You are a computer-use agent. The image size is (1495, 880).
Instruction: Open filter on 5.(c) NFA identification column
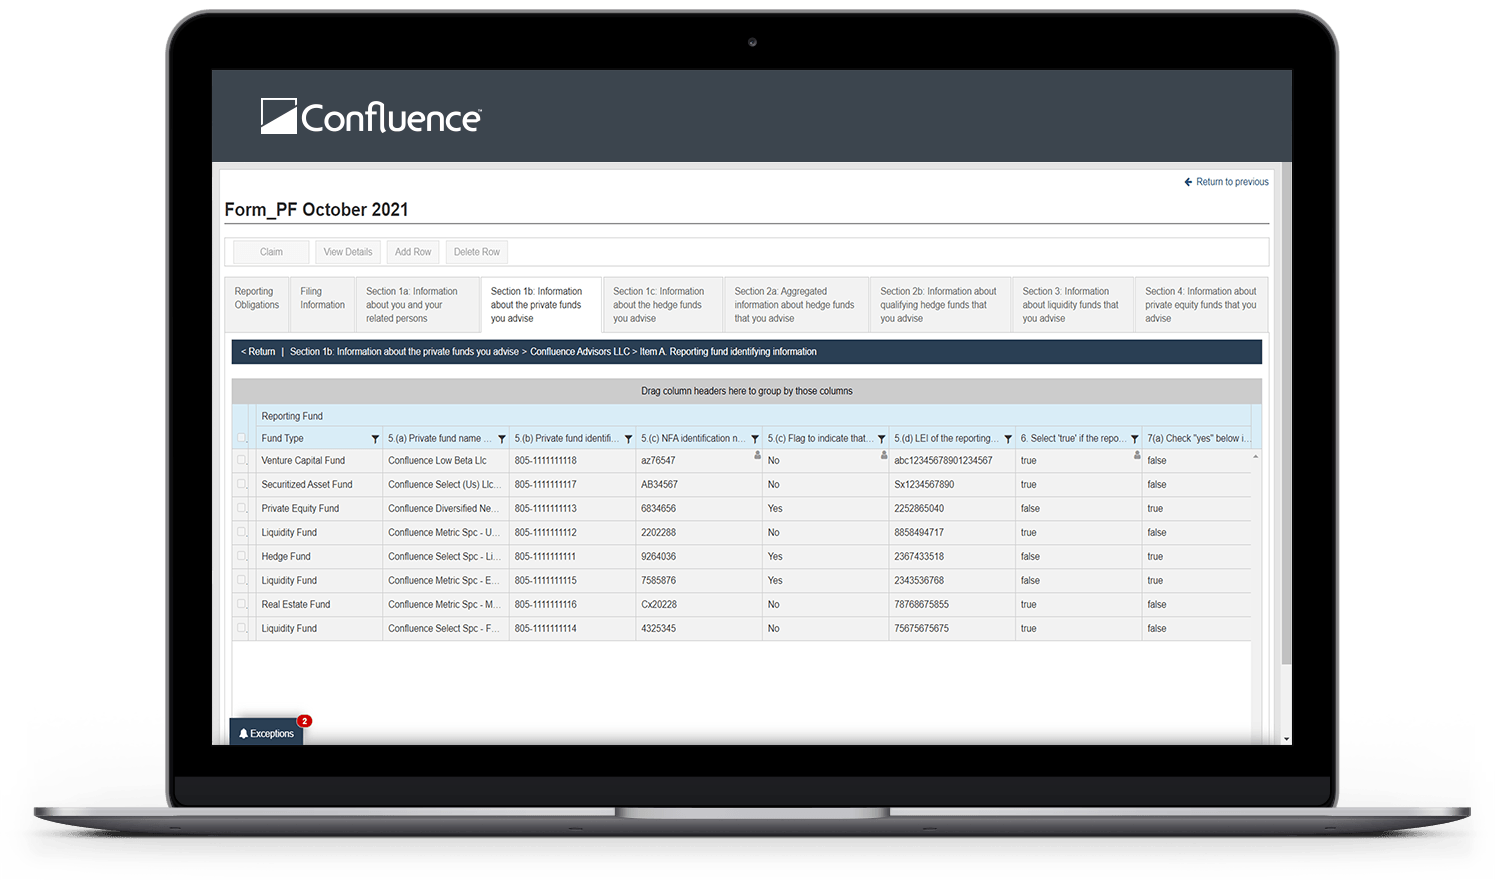(x=755, y=439)
